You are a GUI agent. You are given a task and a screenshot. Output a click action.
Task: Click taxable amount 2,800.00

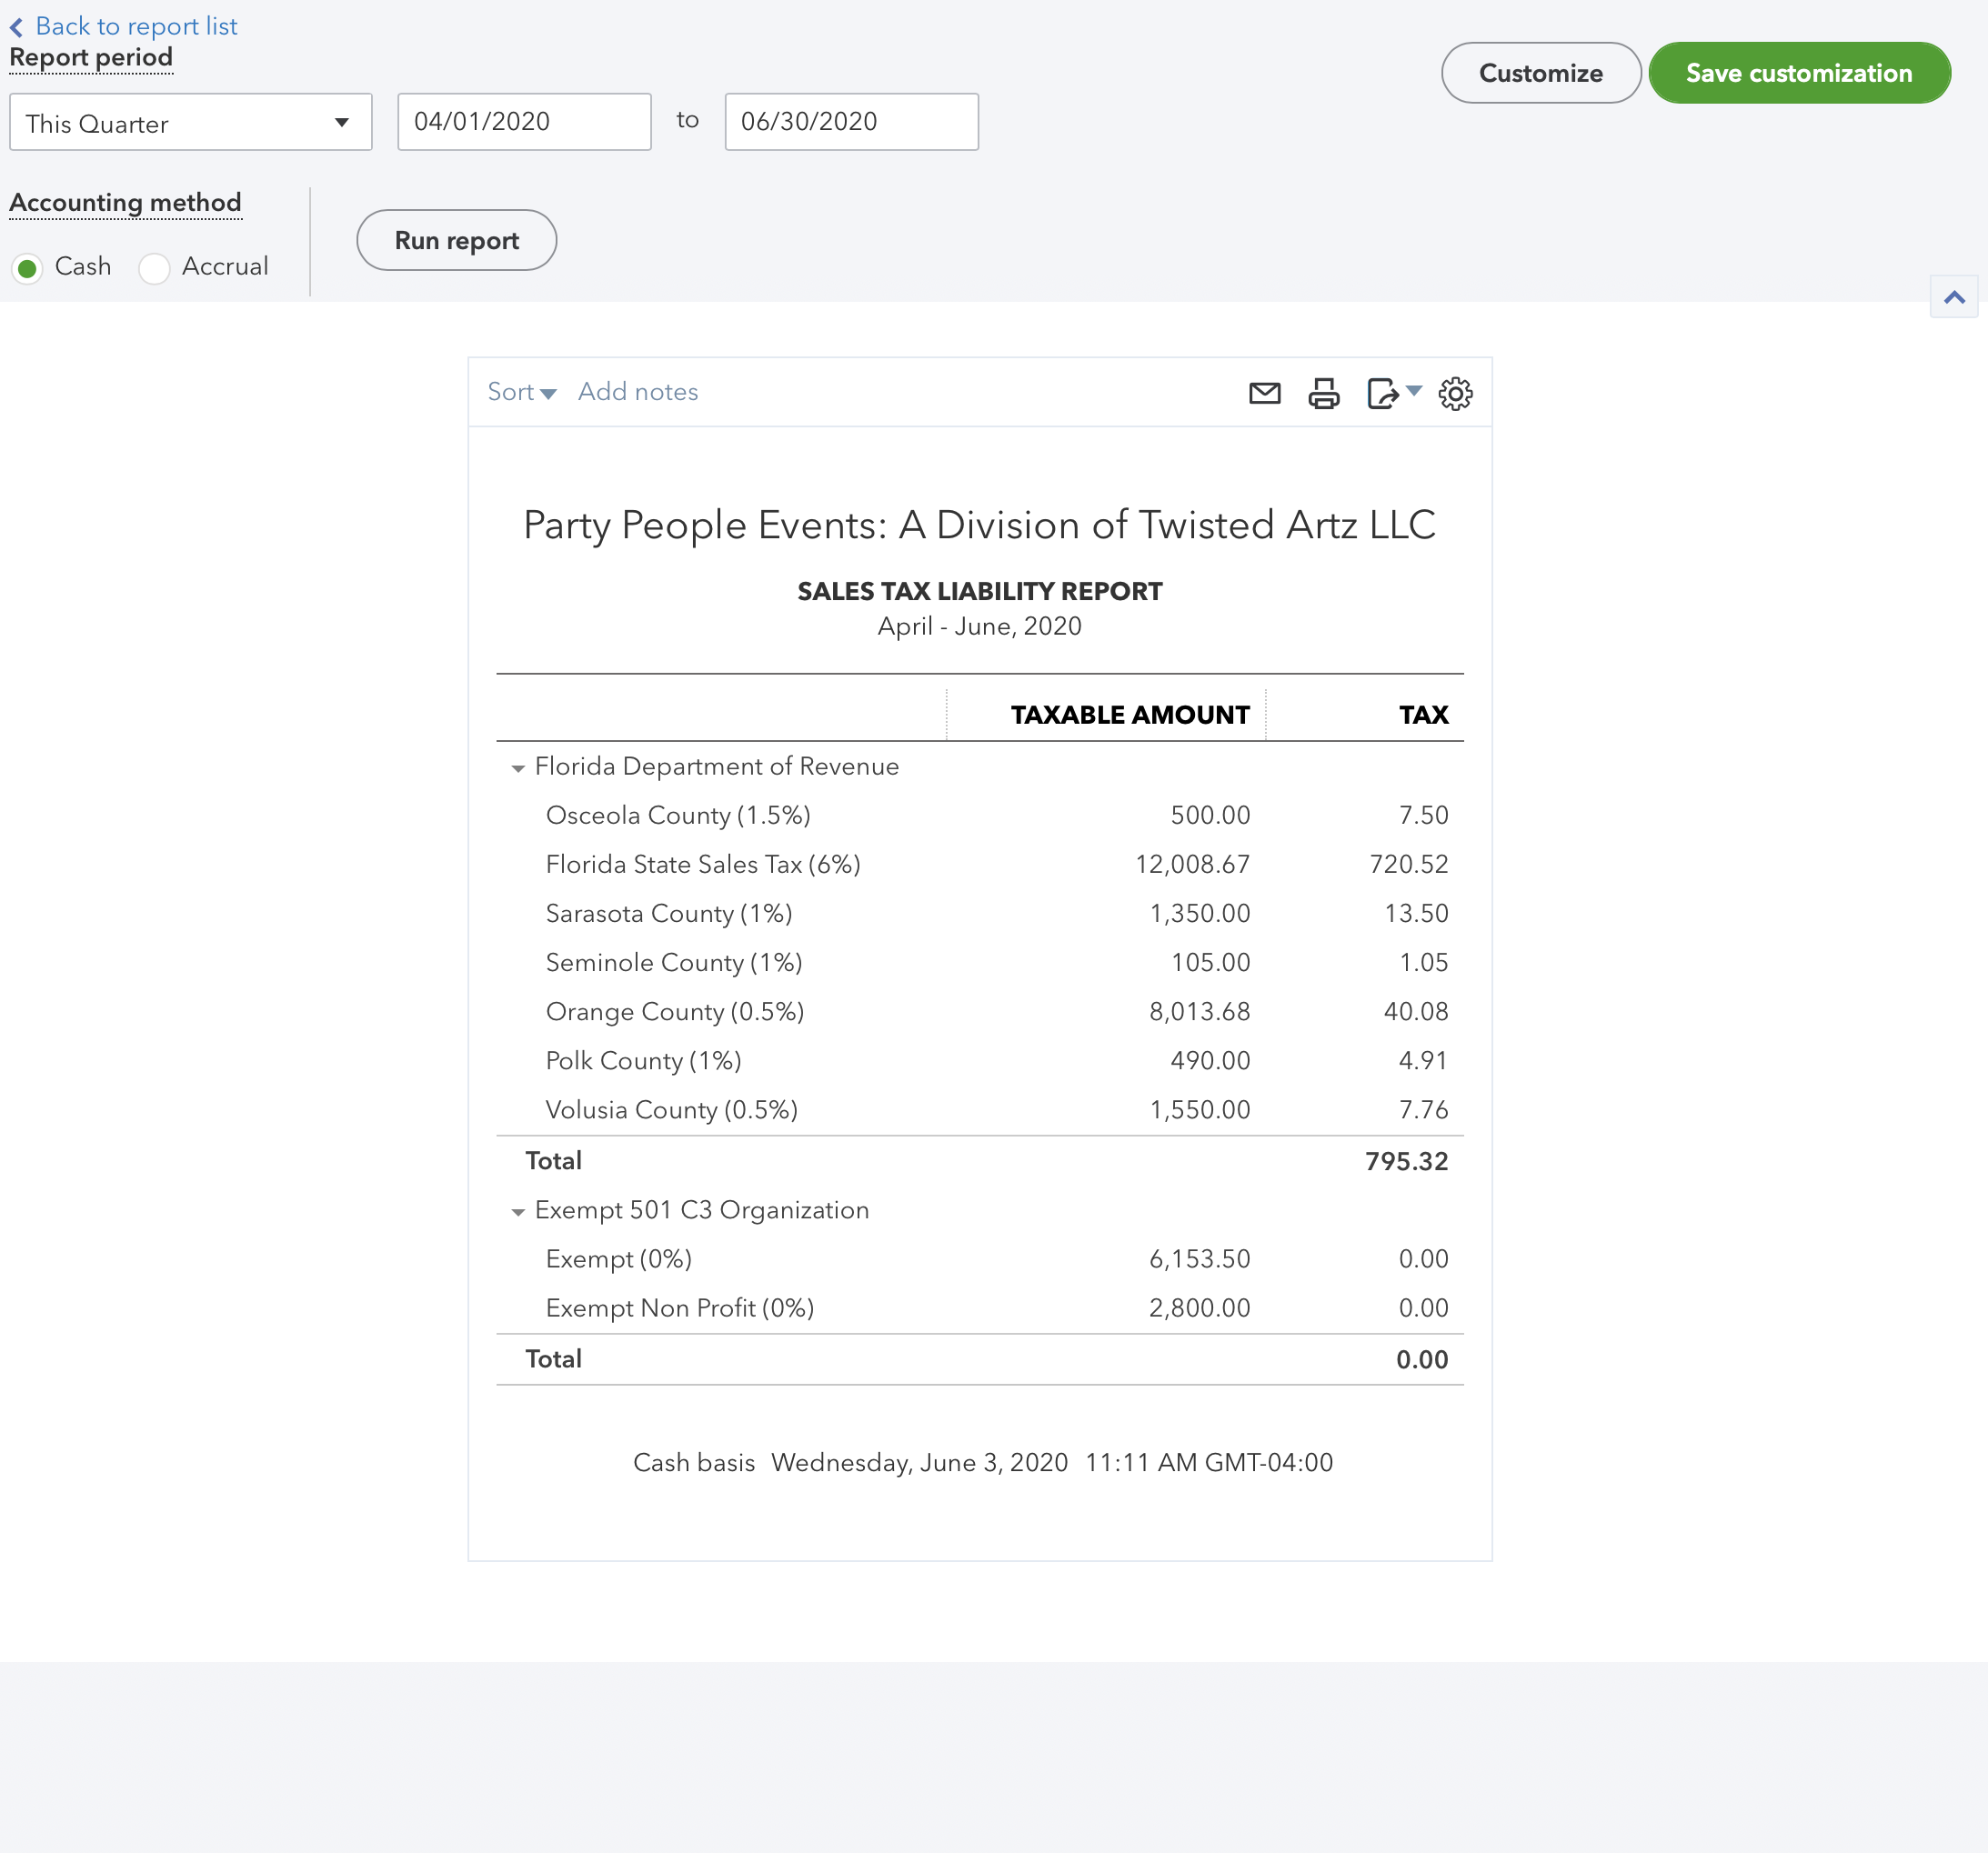pos(1199,1308)
